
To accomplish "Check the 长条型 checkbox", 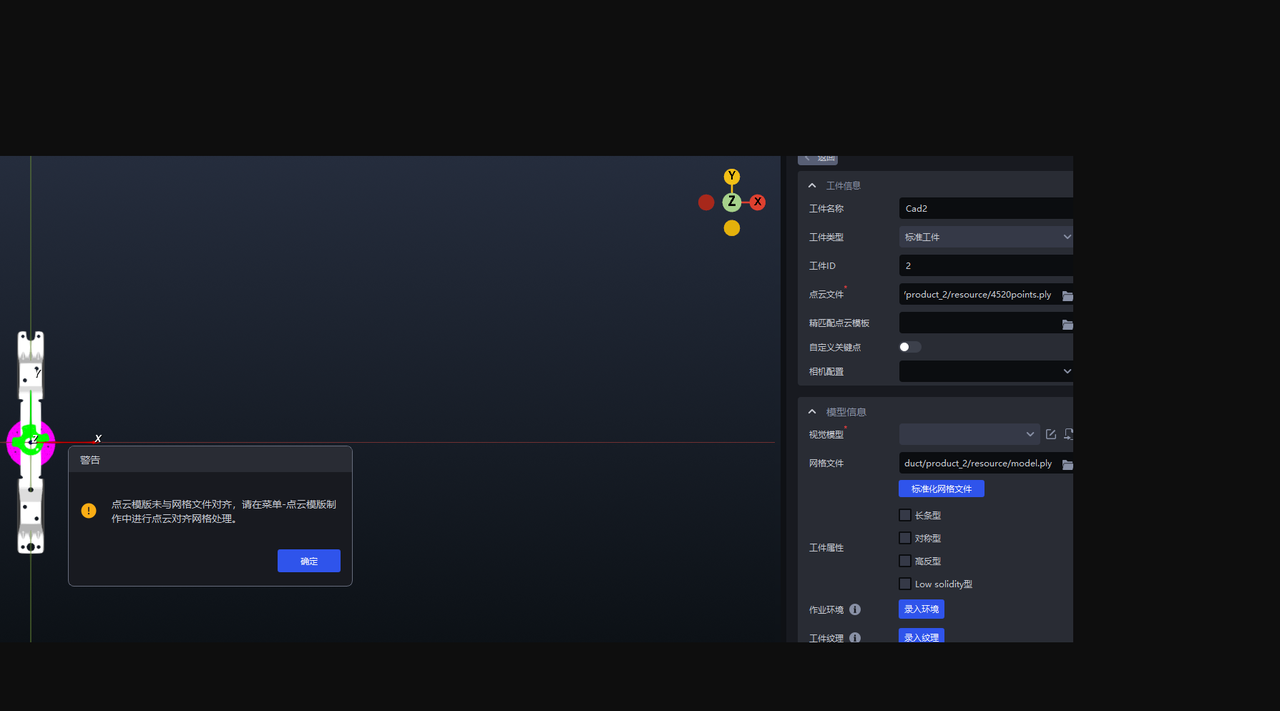I will pos(905,515).
